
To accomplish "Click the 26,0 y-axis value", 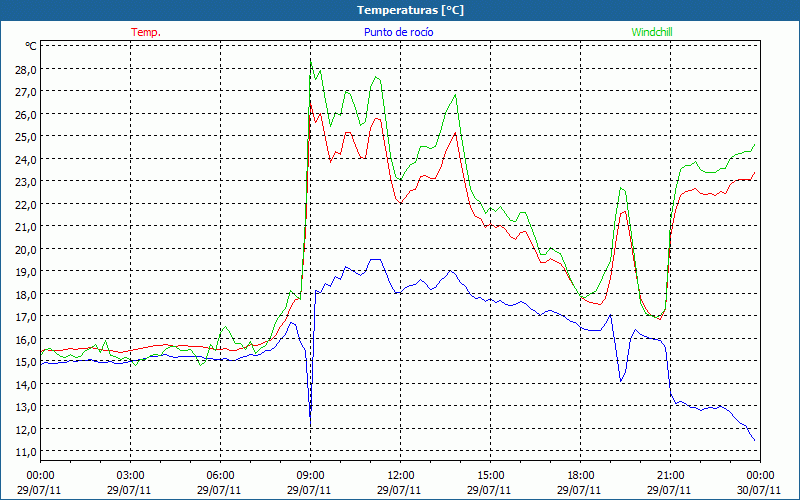I will click(26, 114).
